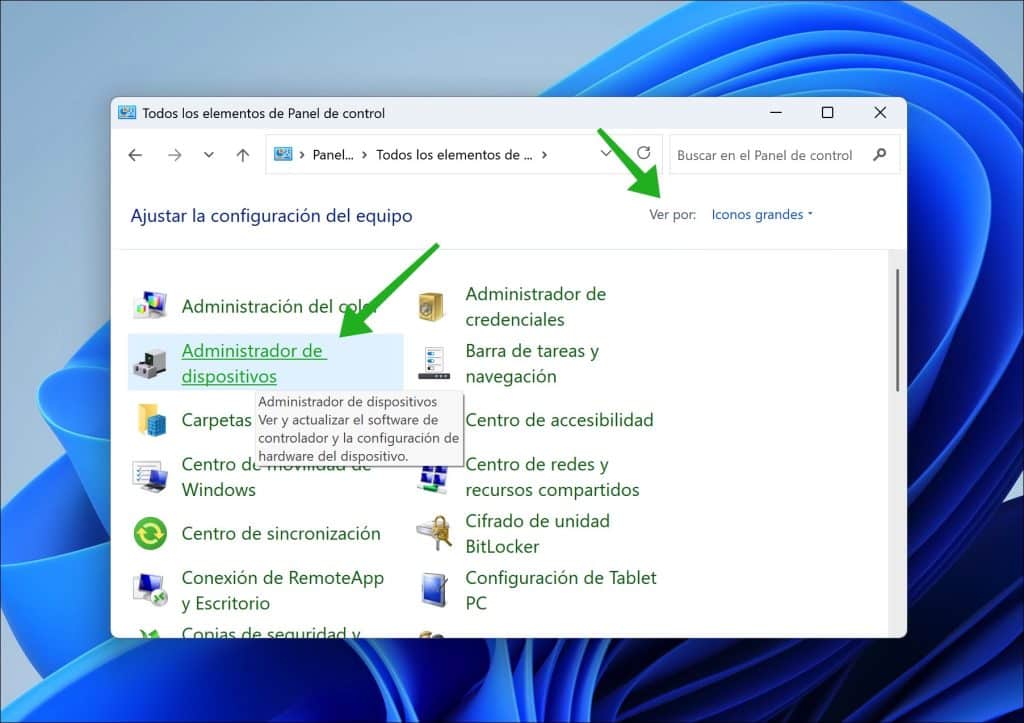
Task: Click the Ver por: label
Action: [x=673, y=215]
